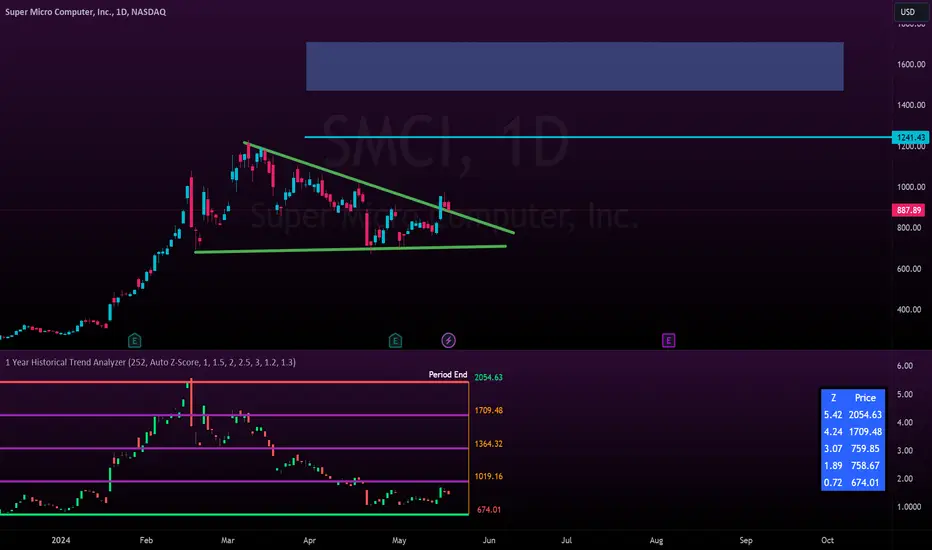The width and height of the screenshot is (932, 550).
Task: Click the 759.85 price table cell
Action: [865, 448]
